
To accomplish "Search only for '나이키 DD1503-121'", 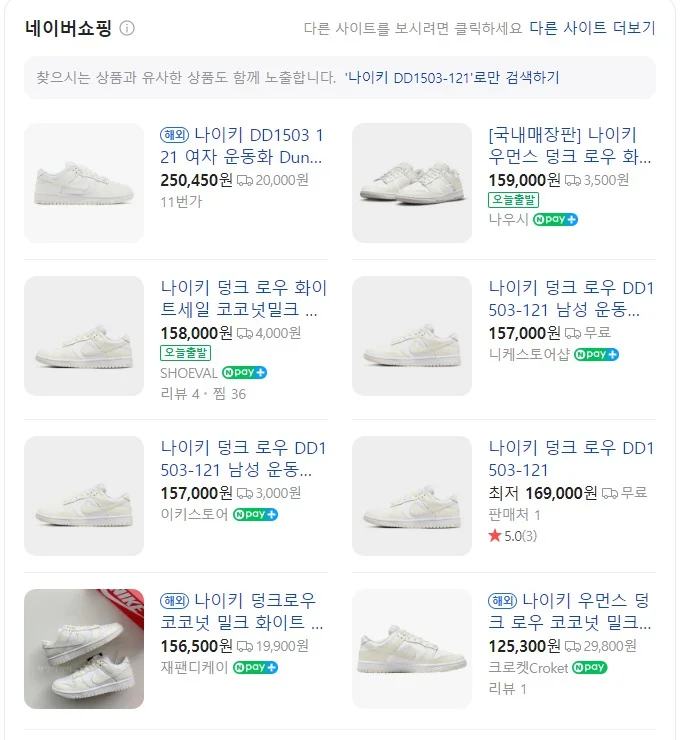I will click(452, 77).
